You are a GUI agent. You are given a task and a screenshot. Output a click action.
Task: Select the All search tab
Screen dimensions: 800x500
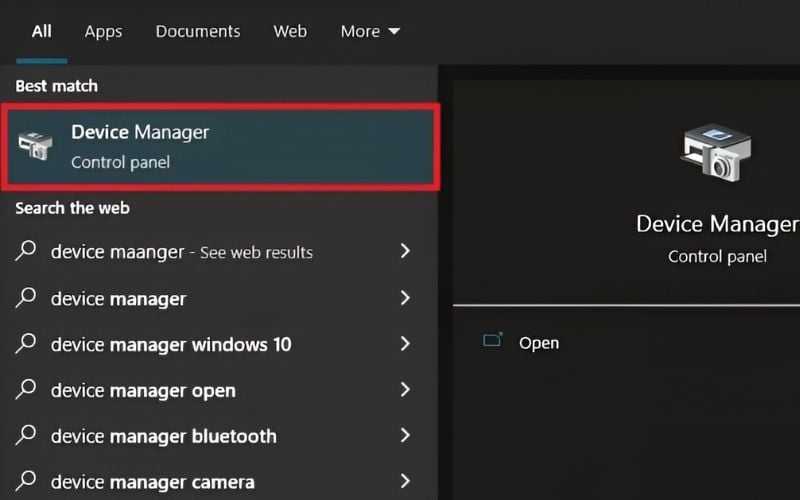coord(41,32)
